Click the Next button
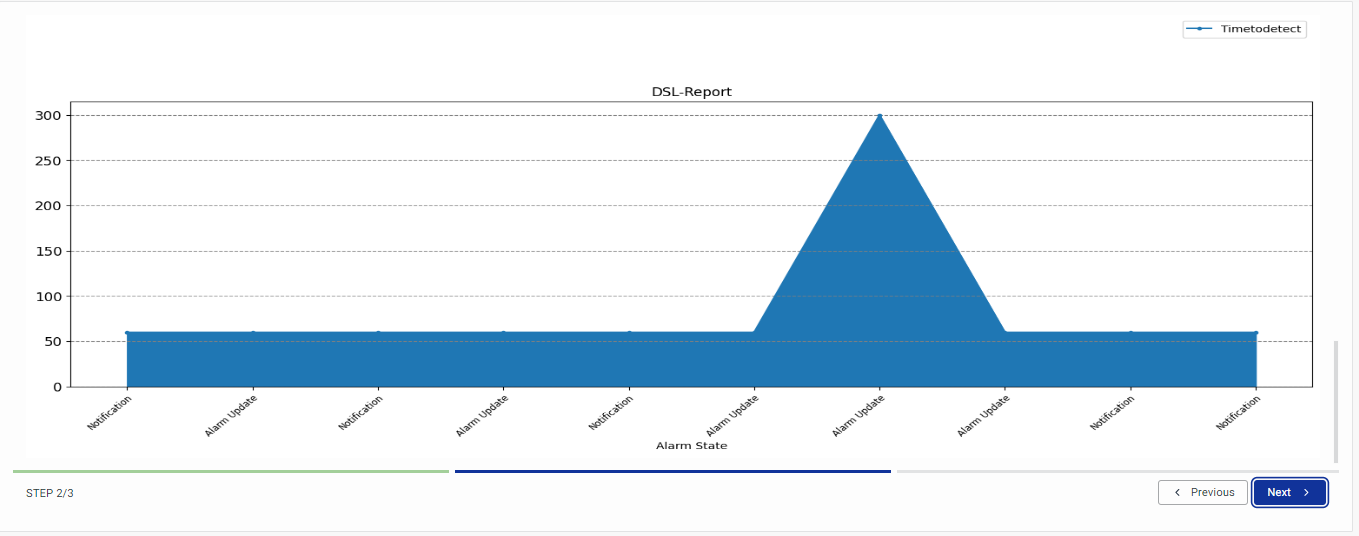This screenshot has width=1359, height=536. click(x=1289, y=493)
